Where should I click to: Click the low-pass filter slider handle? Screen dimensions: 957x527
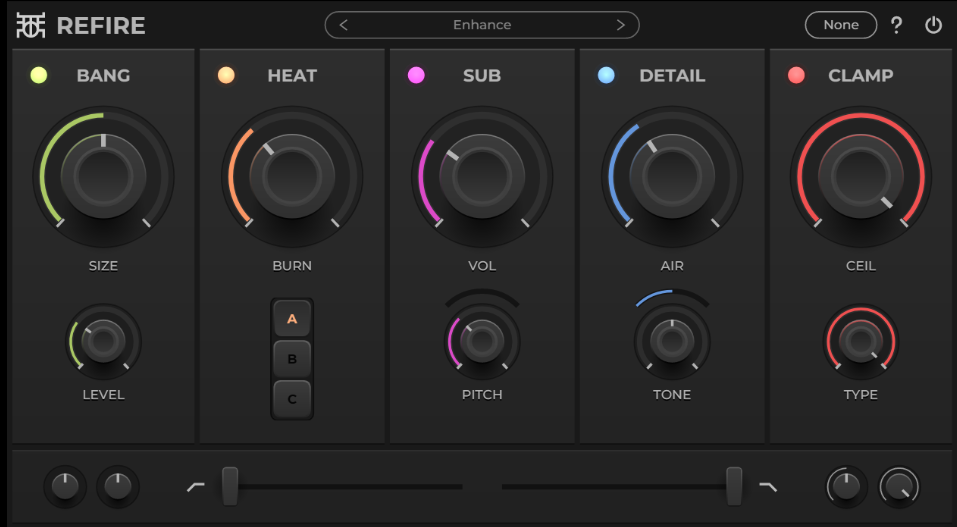[734, 486]
